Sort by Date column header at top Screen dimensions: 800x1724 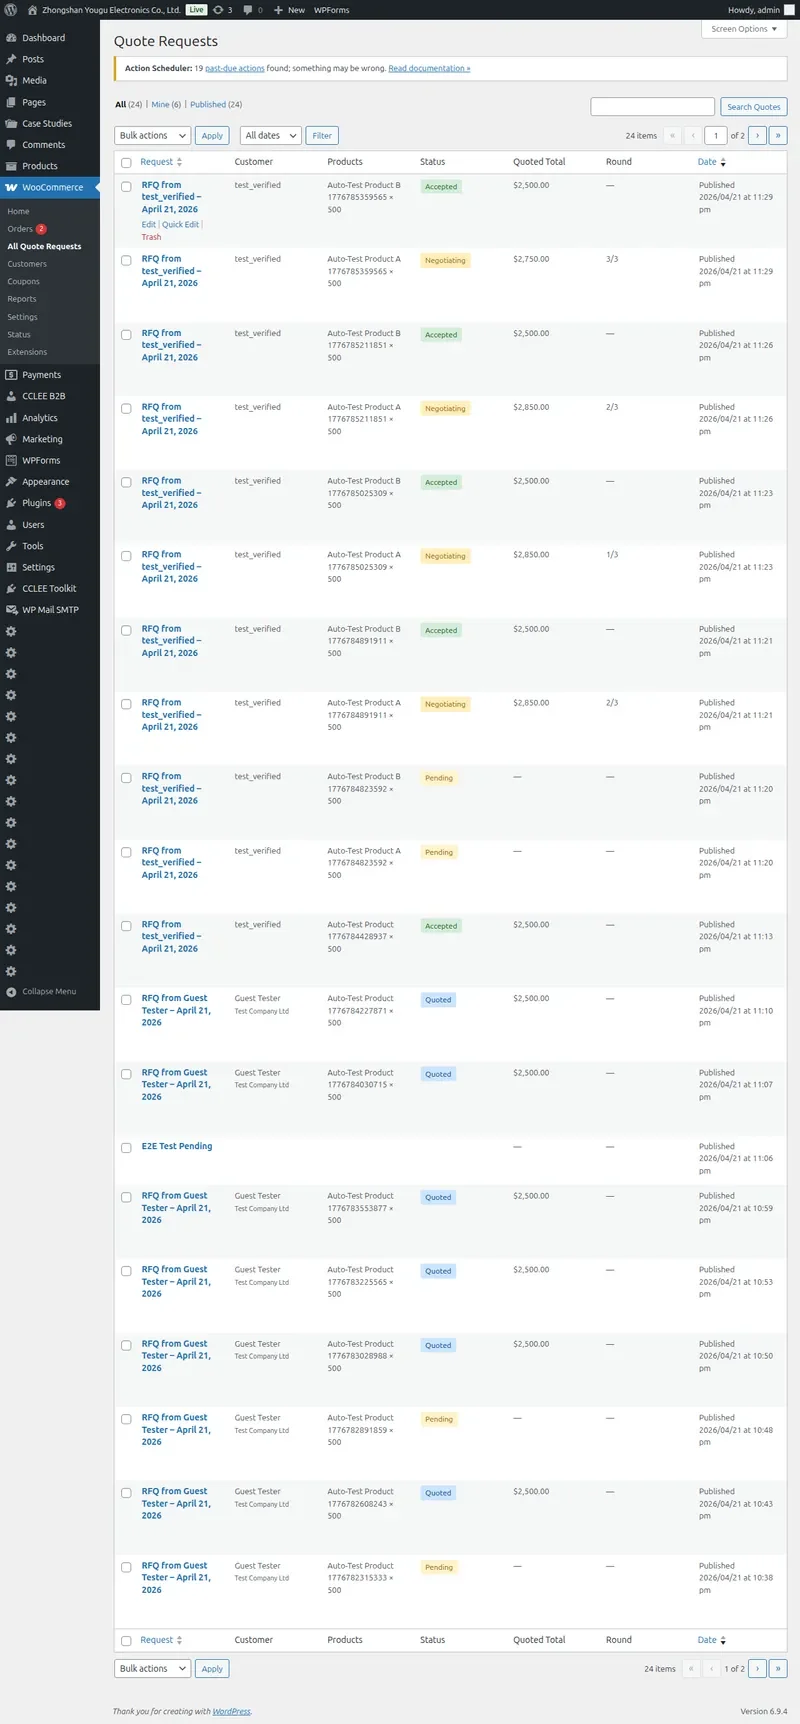(x=712, y=162)
